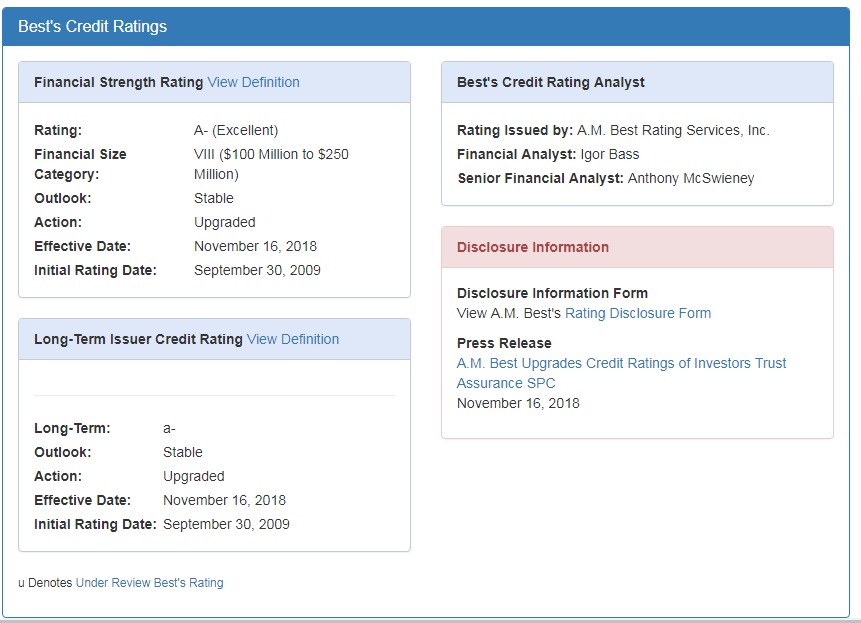Select the A- (Excellent) rating value
Image resolution: width=861 pixels, height=623 pixels.
236,131
